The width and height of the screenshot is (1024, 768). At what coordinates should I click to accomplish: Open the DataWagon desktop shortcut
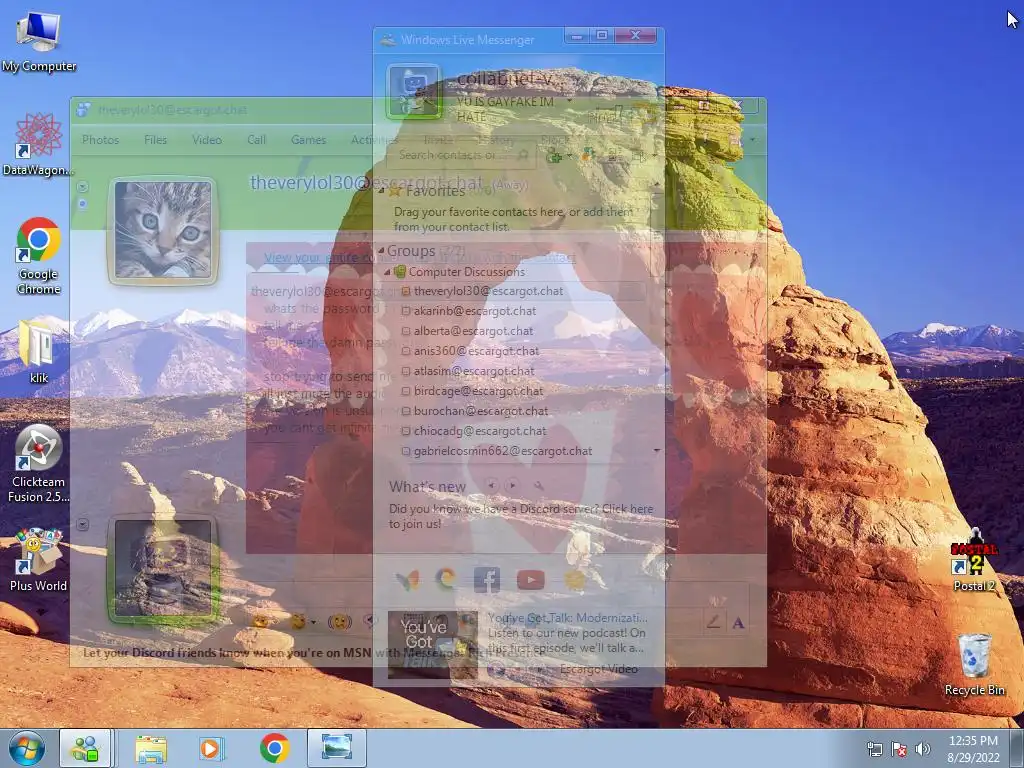[38, 144]
